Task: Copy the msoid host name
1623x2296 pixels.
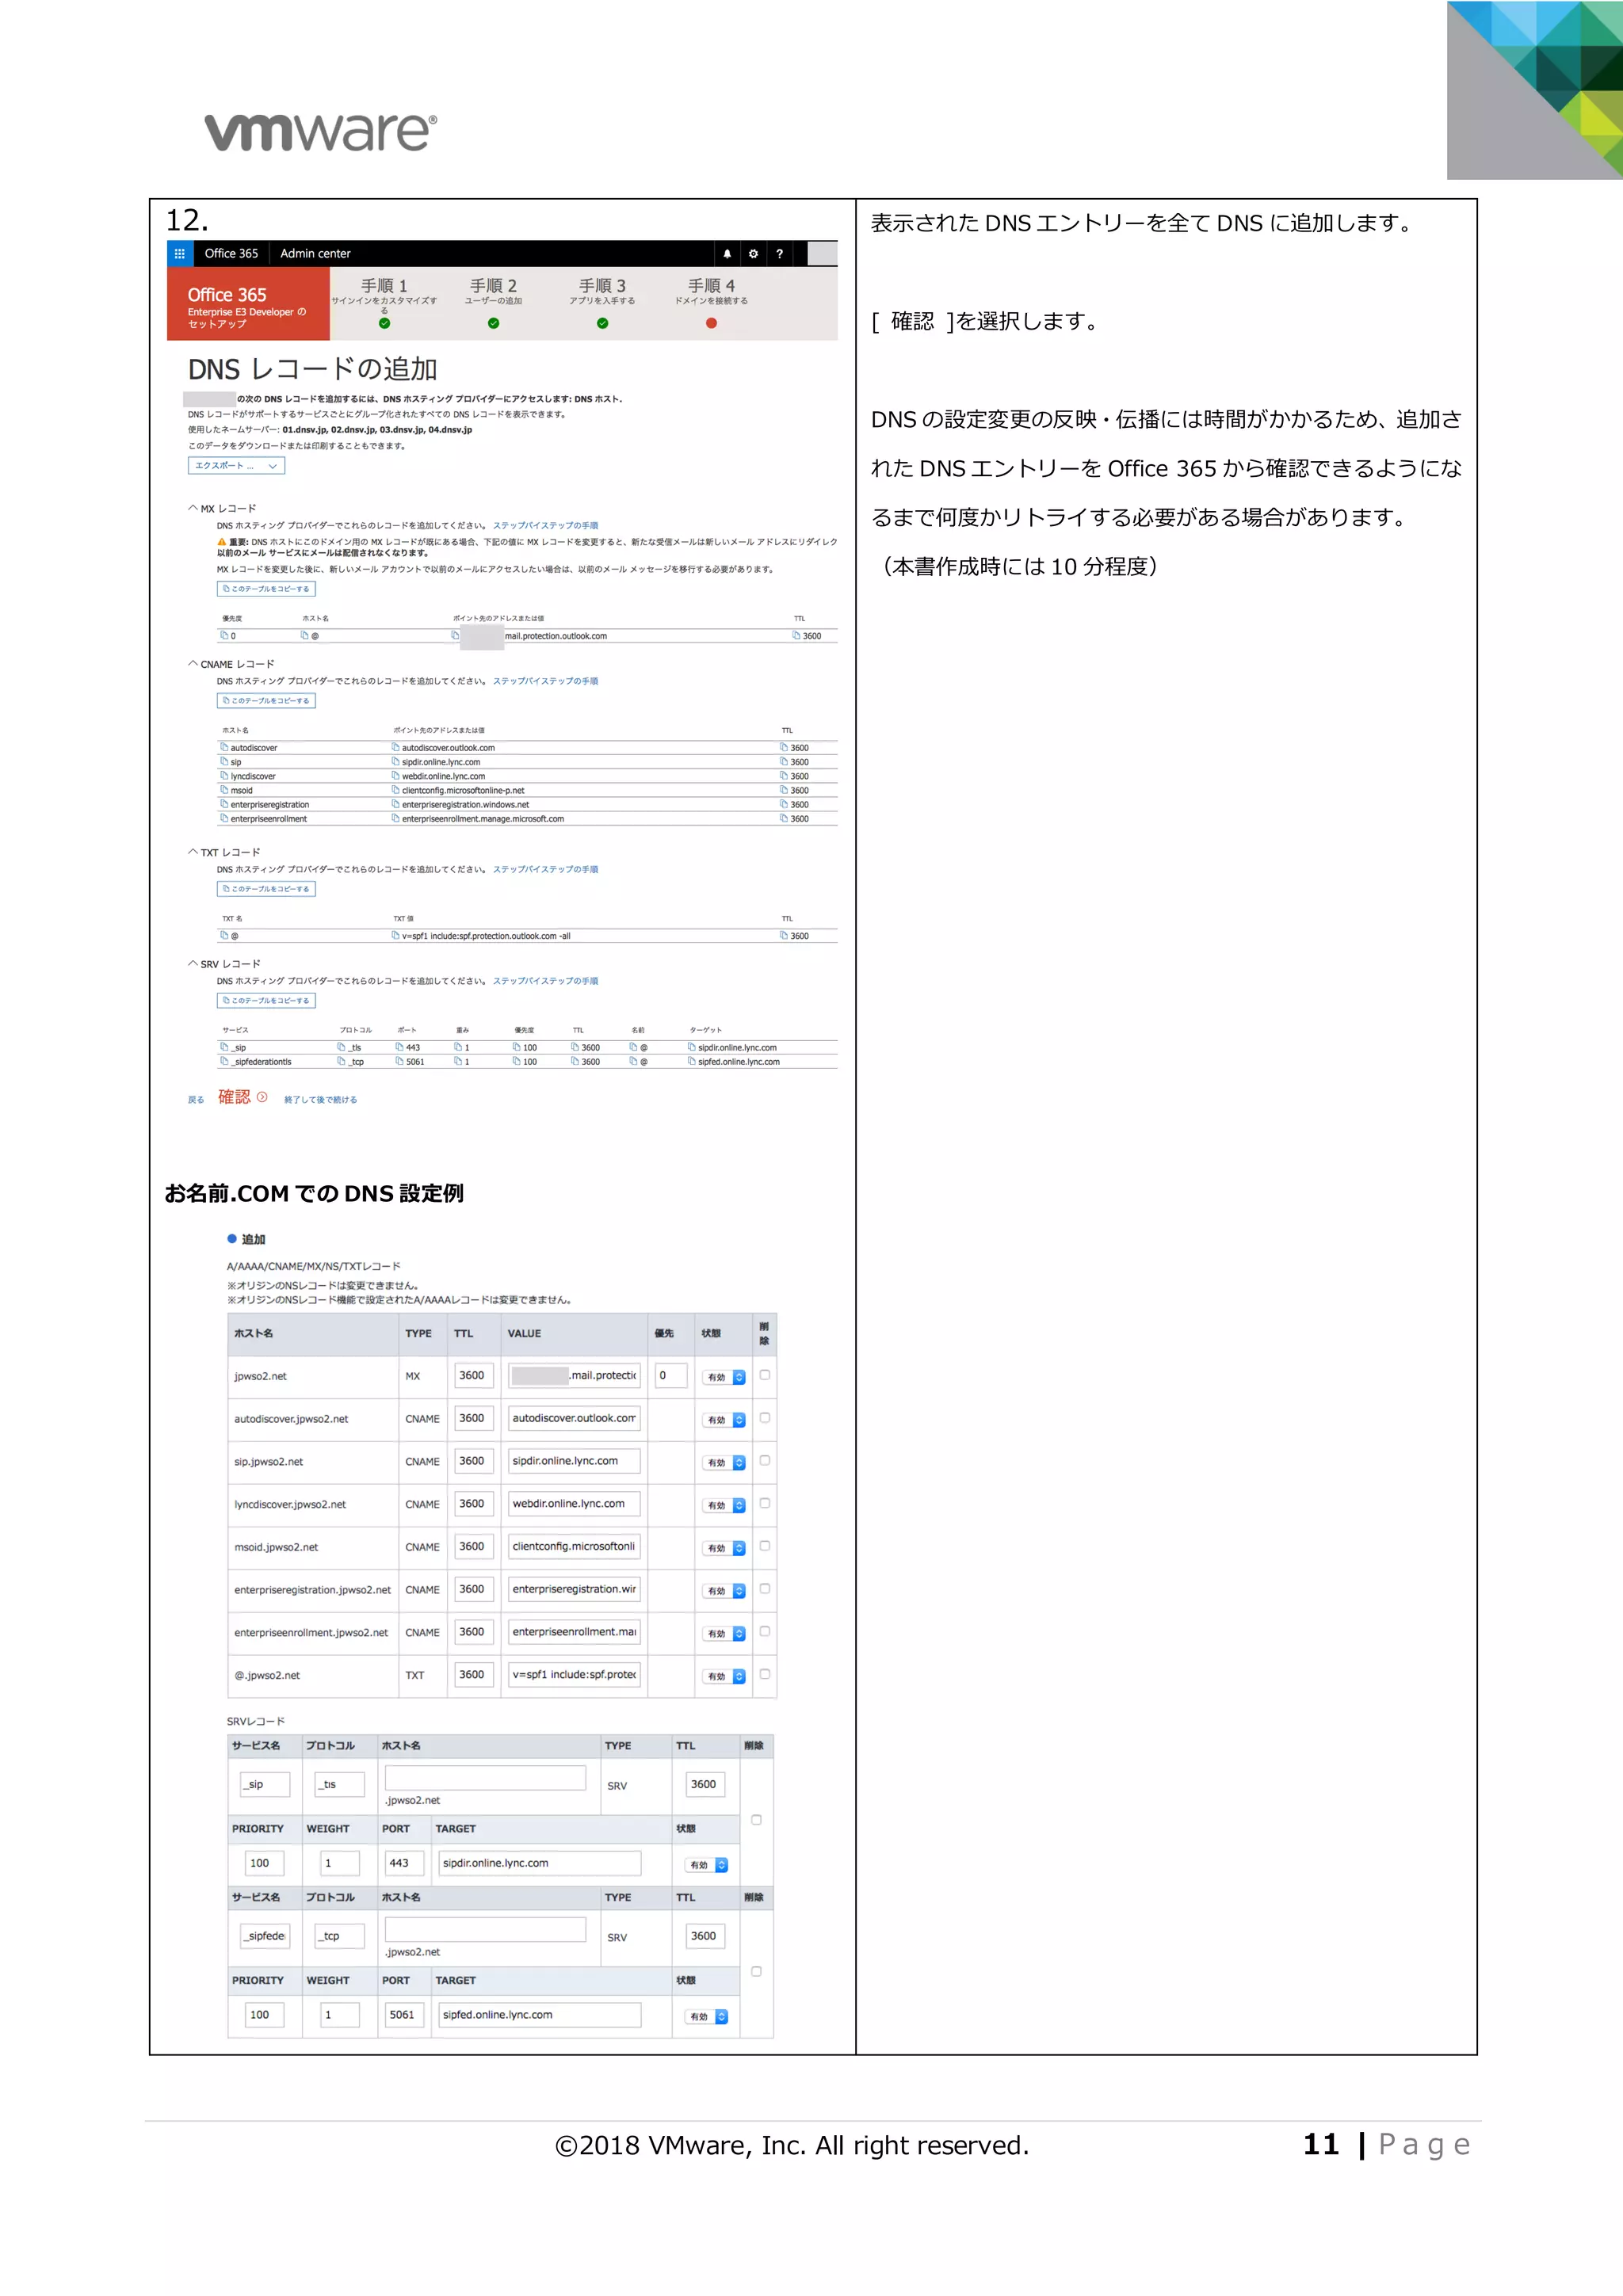Action: pos(225,790)
